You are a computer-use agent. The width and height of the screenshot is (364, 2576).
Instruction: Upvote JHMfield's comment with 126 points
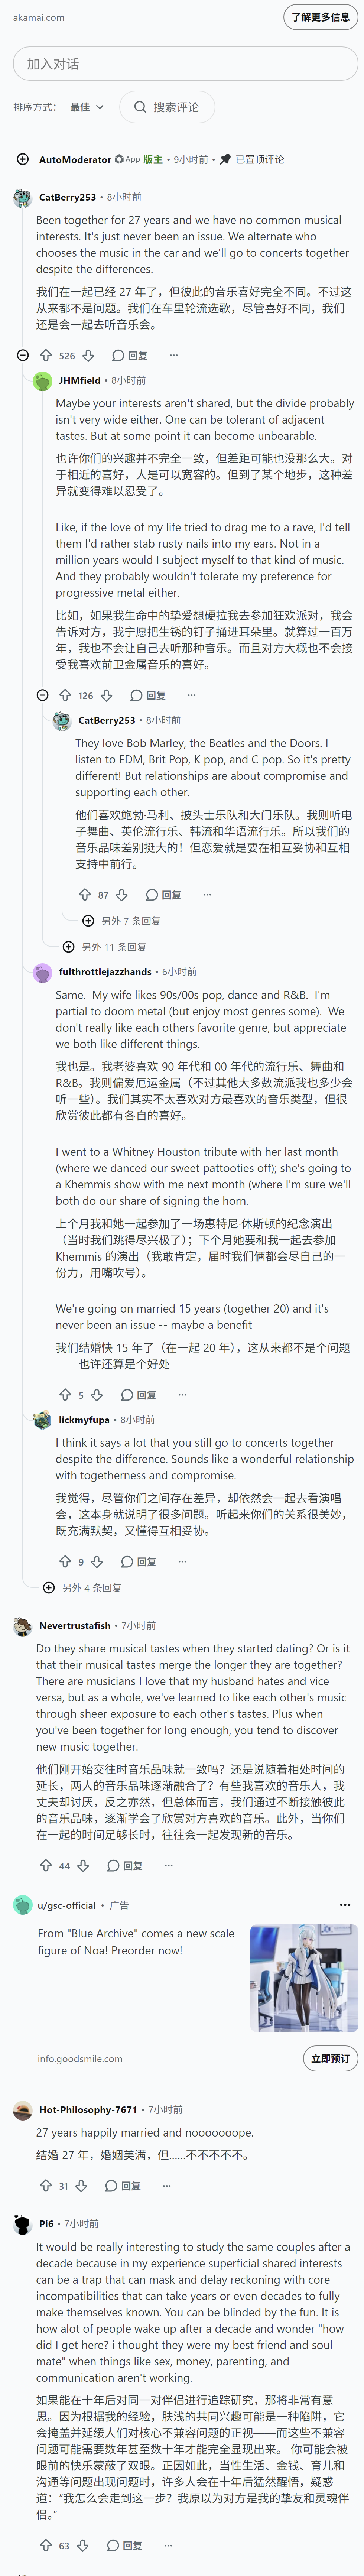[x=65, y=695]
